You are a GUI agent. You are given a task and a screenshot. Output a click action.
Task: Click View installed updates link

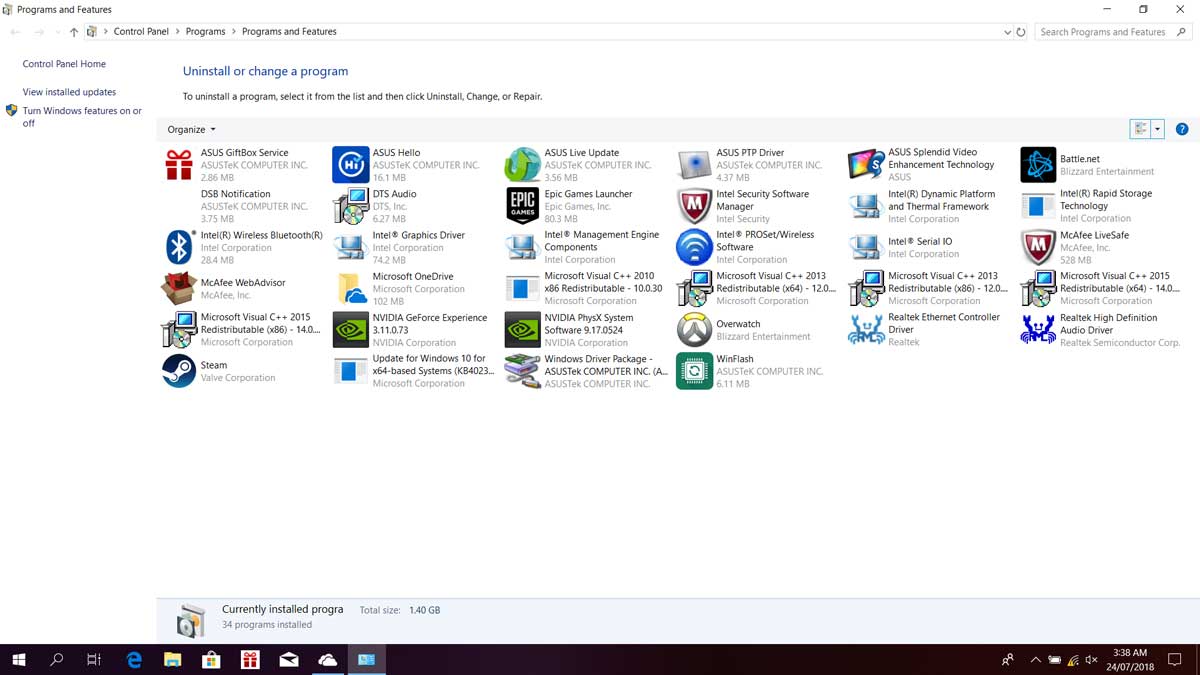pos(69,92)
